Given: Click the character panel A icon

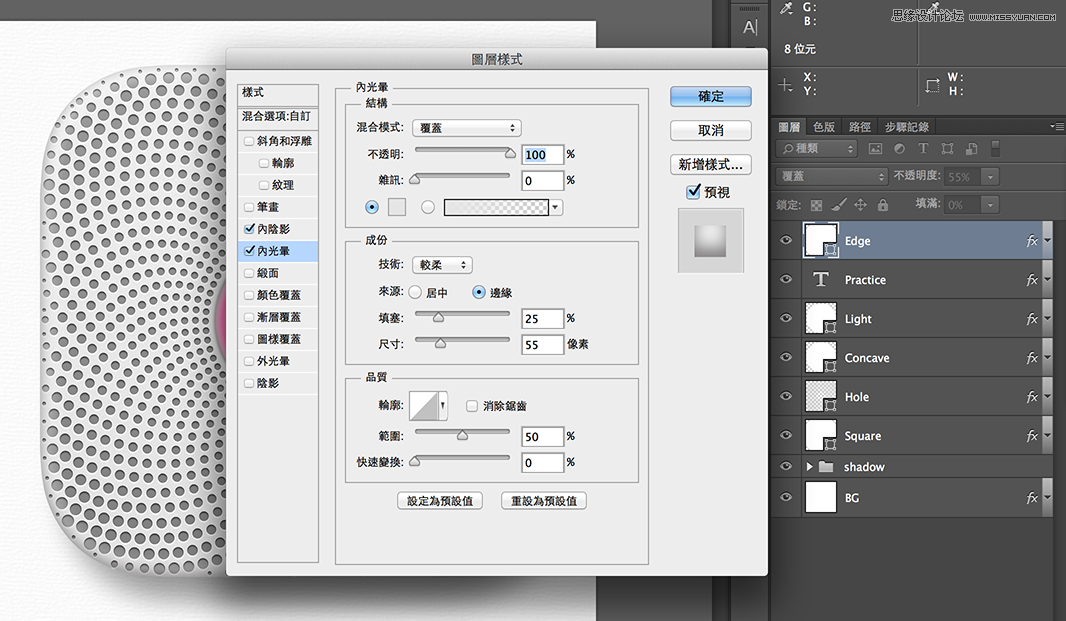Looking at the screenshot, I should pos(749,27).
